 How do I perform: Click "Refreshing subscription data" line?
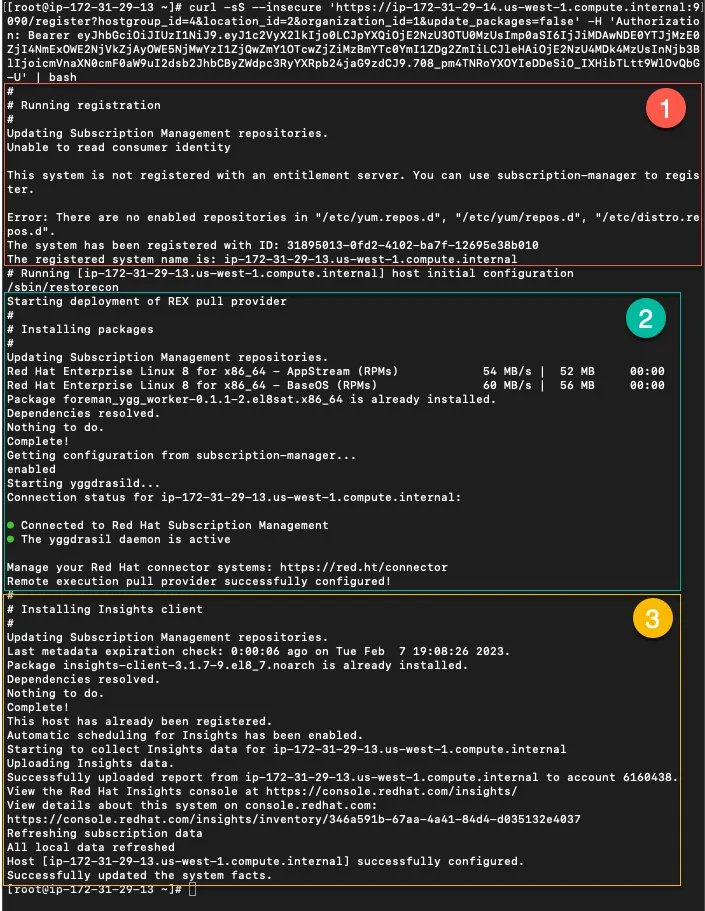point(105,833)
